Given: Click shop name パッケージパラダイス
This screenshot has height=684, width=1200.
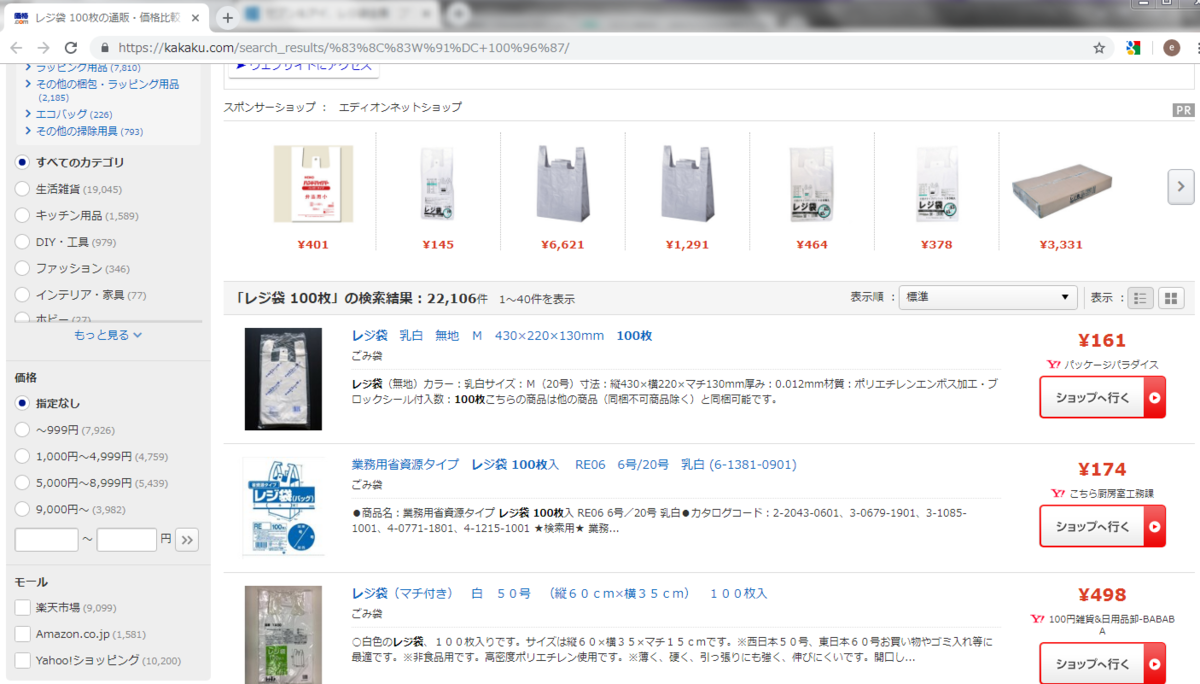Looking at the screenshot, I should click(1111, 365).
